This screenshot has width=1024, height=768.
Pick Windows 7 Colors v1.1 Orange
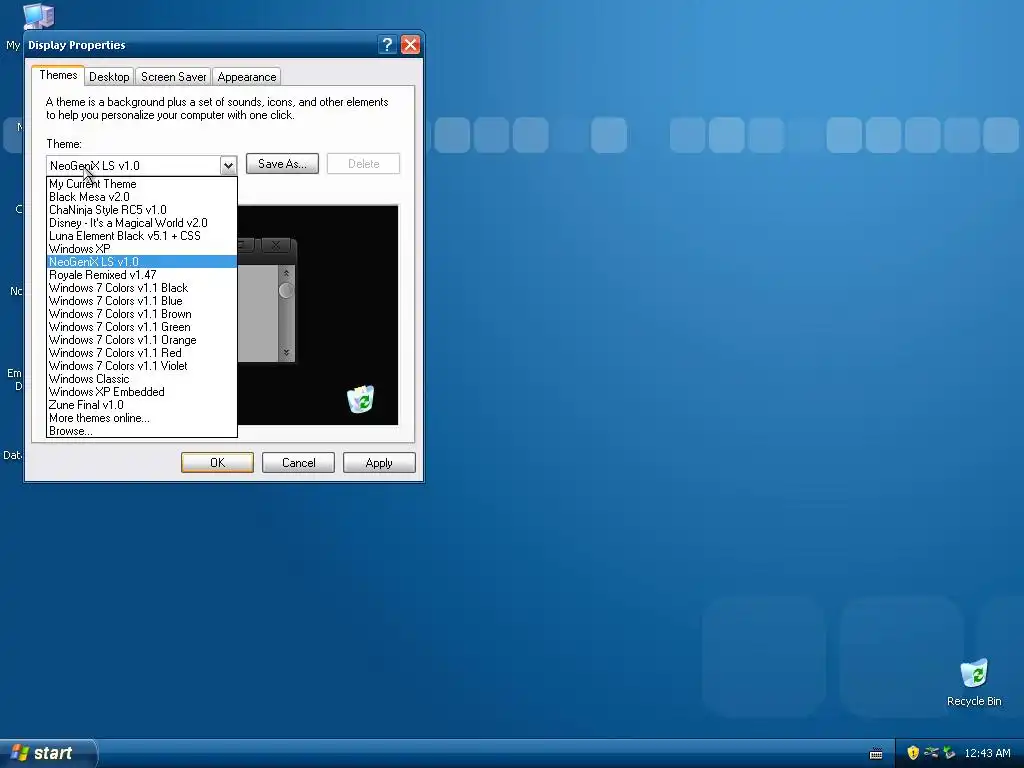(x=142, y=340)
